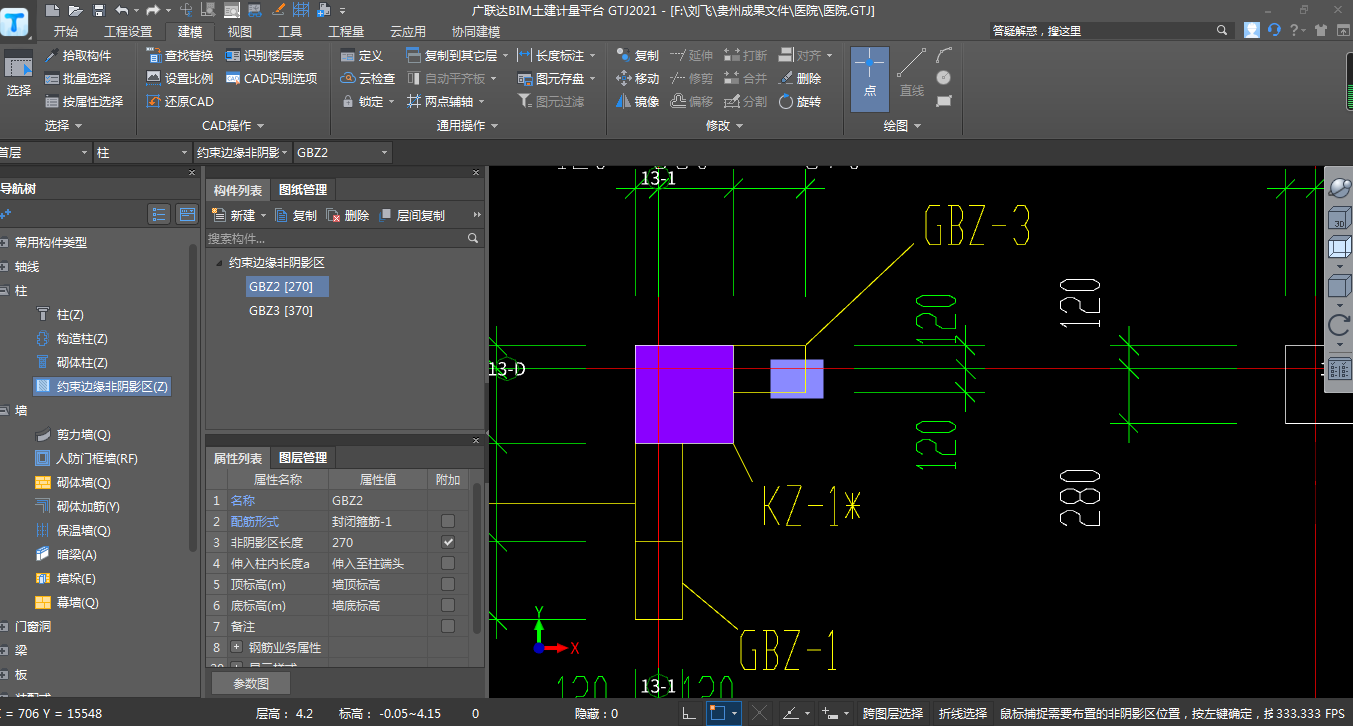This screenshot has height=726, width=1353.
Task: Click the user account avatar icon
Action: (x=1252, y=30)
